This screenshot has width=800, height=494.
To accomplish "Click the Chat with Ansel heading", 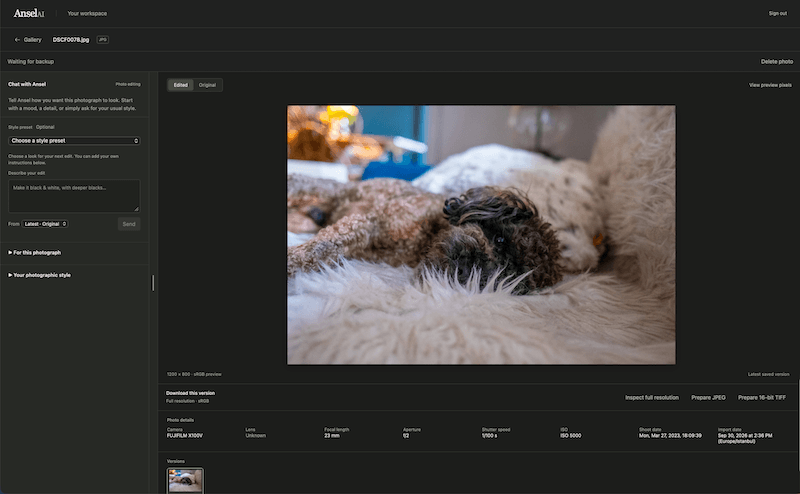I will pyautogui.click(x=27, y=84).
